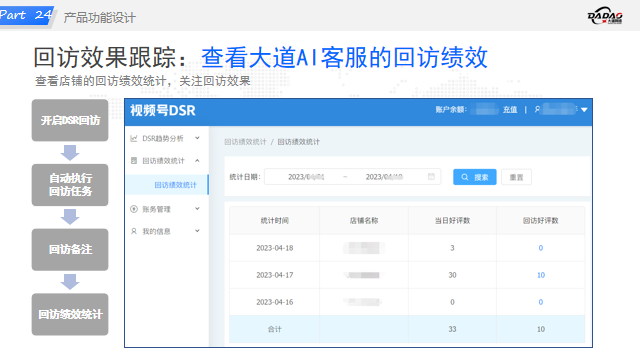Viewport: 640px width, 360px height.
Task: Collapse the 回访绩效统计 menu chevron
Action: [198, 160]
